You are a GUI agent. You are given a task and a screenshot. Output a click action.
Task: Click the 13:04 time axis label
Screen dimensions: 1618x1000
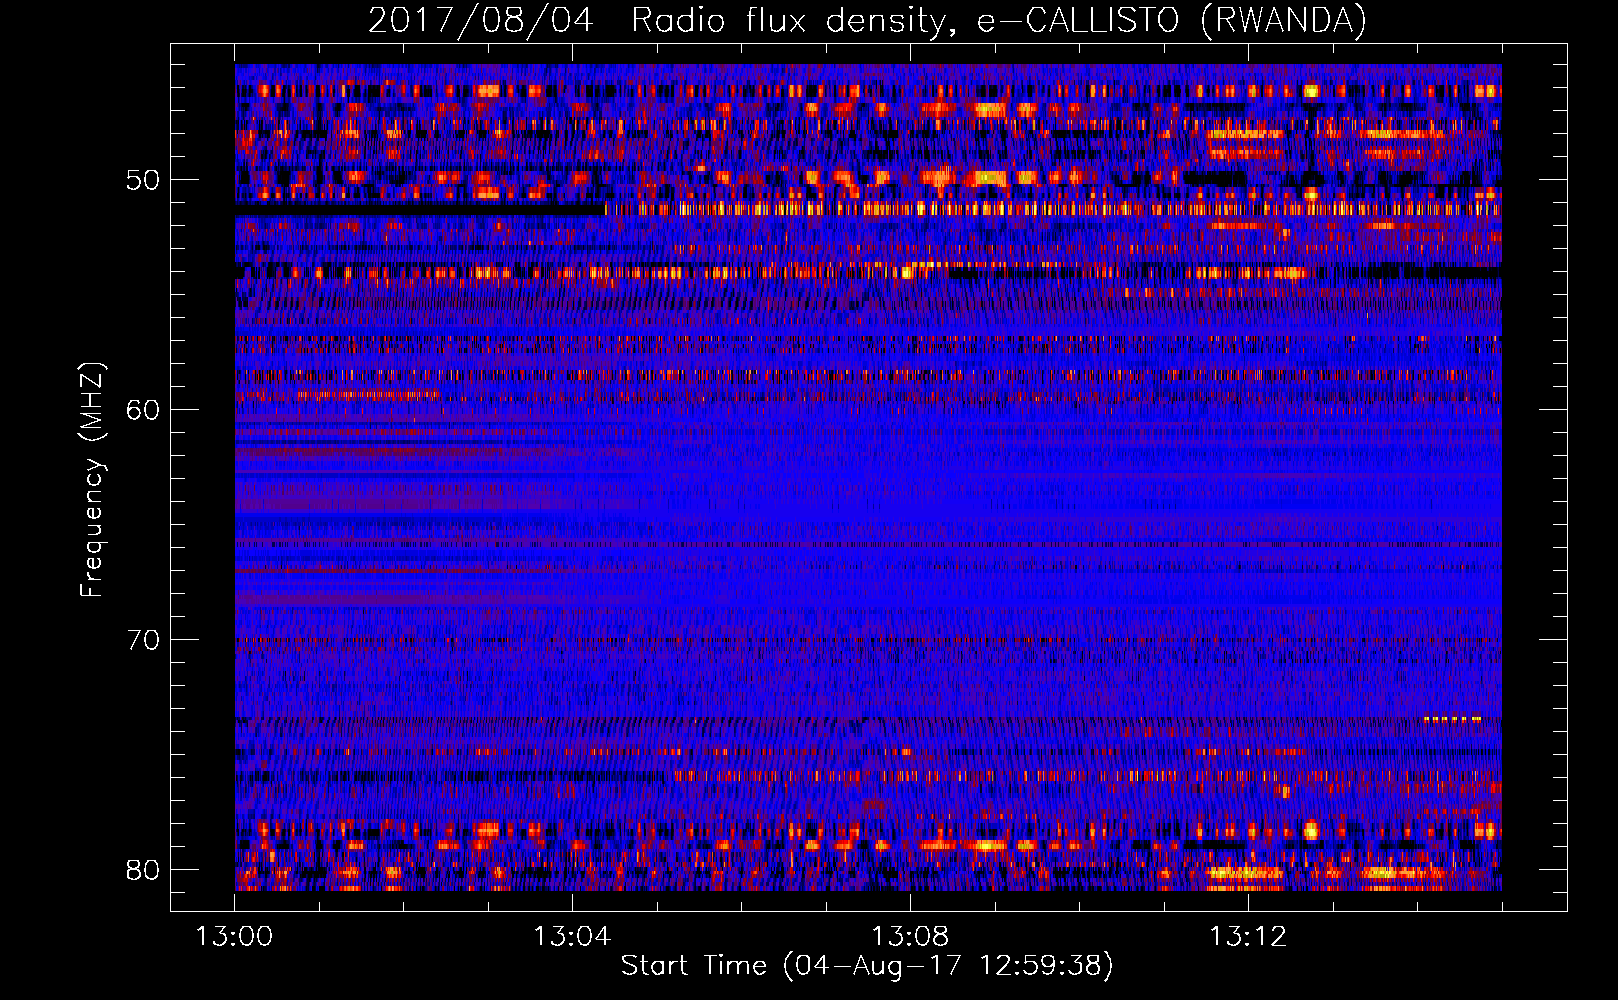click(x=572, y=937)
